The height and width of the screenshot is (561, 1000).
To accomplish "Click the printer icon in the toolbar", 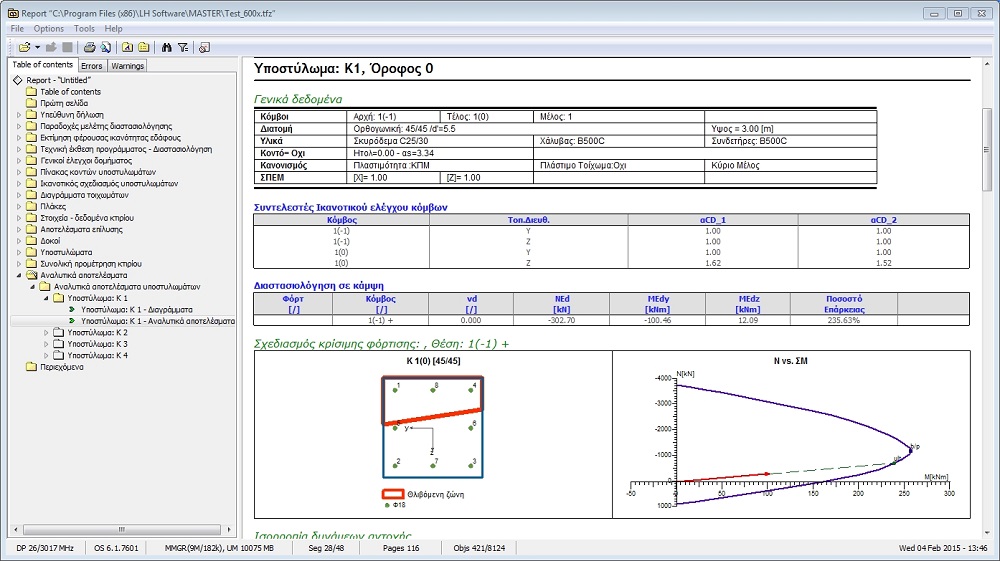I will 89,47.
